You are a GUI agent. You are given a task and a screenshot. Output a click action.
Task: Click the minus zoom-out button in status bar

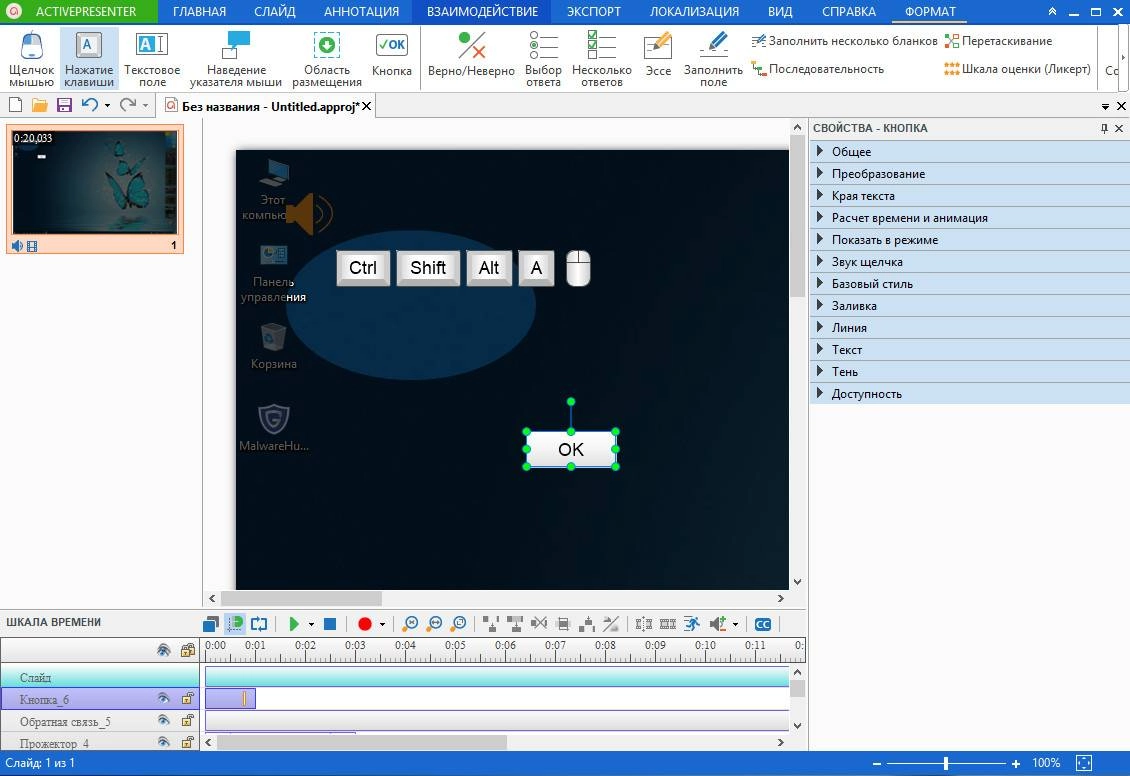click(x=876, y=763)
